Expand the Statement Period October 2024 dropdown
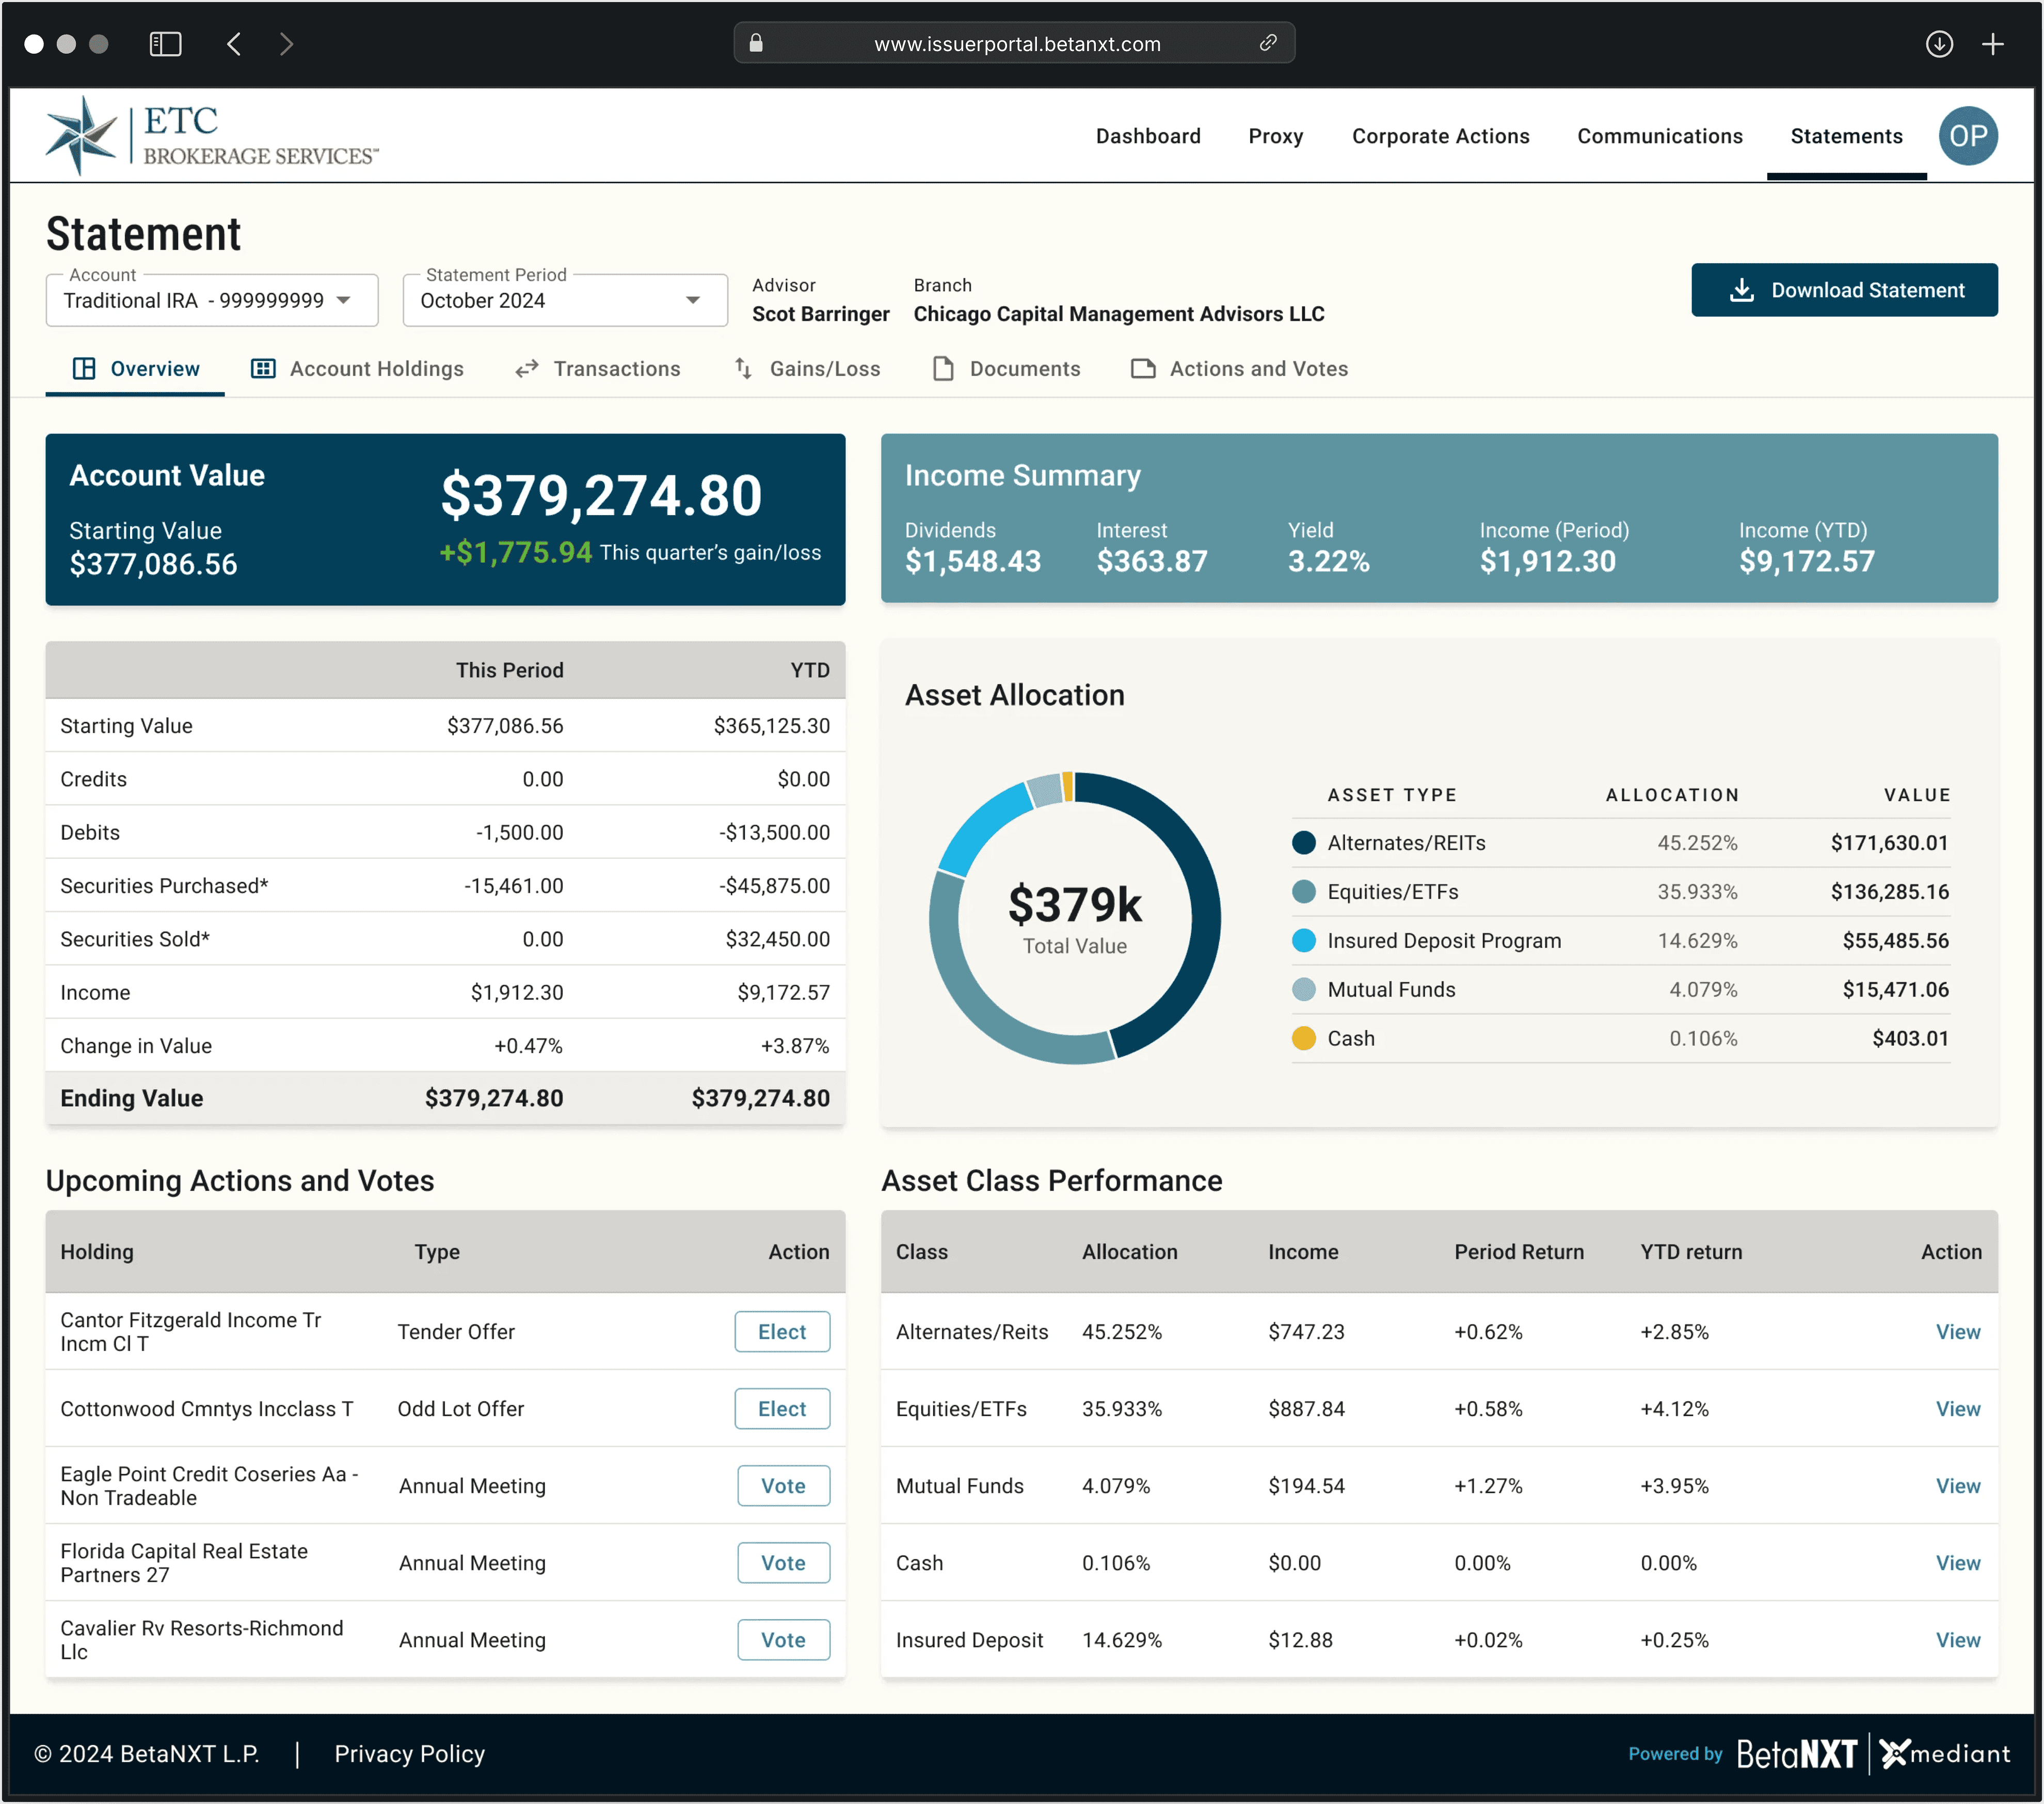 coord(565,300)
